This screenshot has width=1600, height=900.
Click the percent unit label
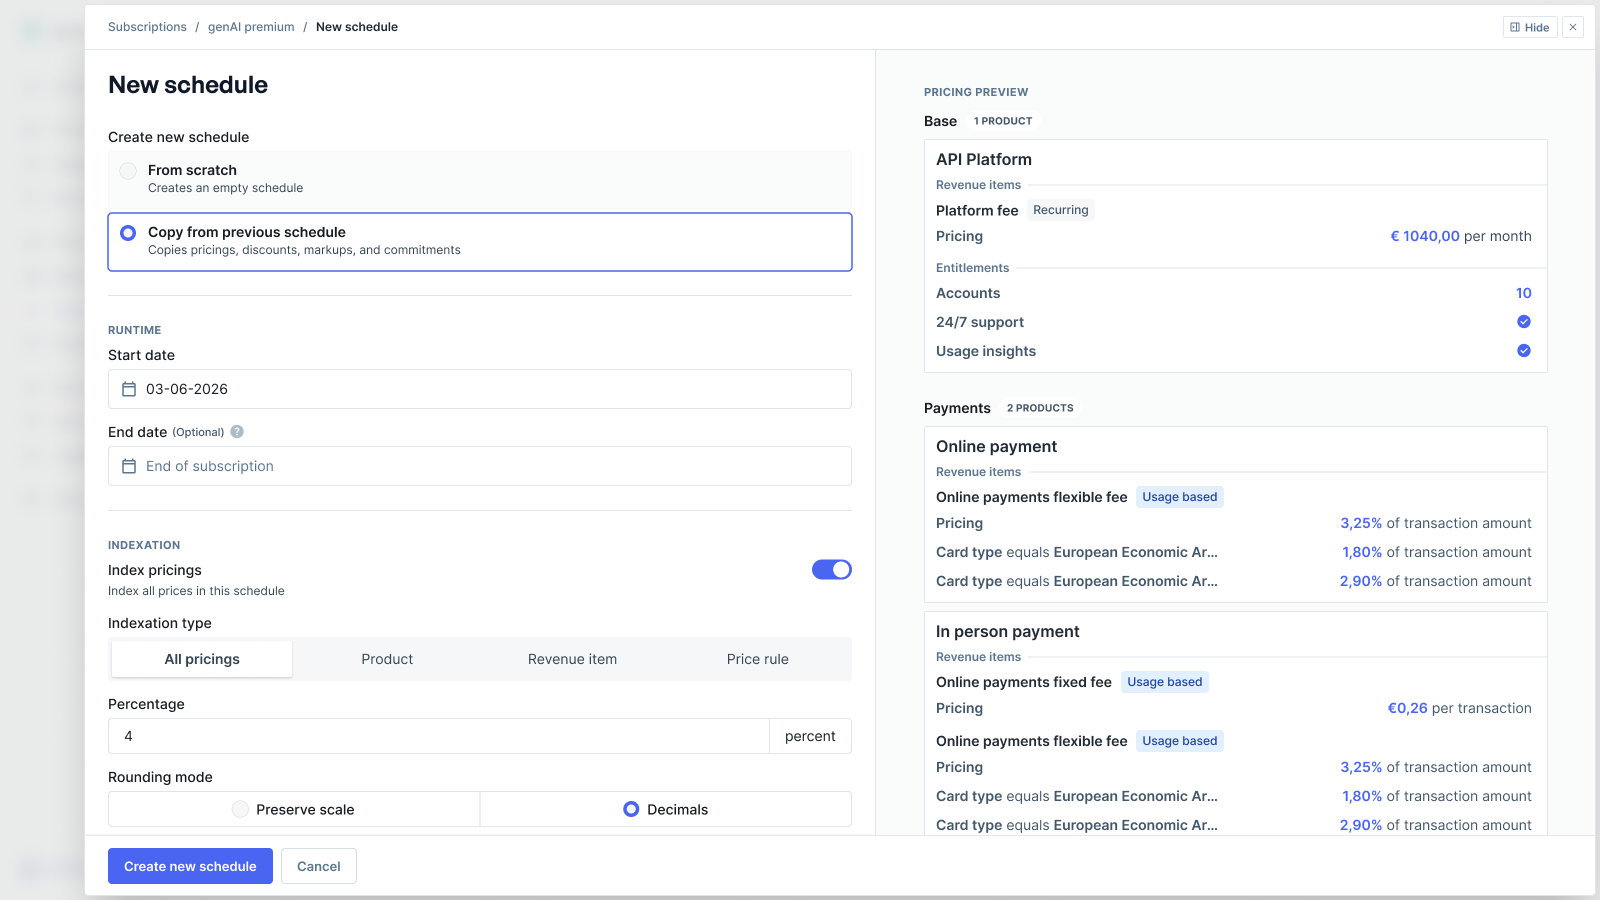[x=810, y=736]
